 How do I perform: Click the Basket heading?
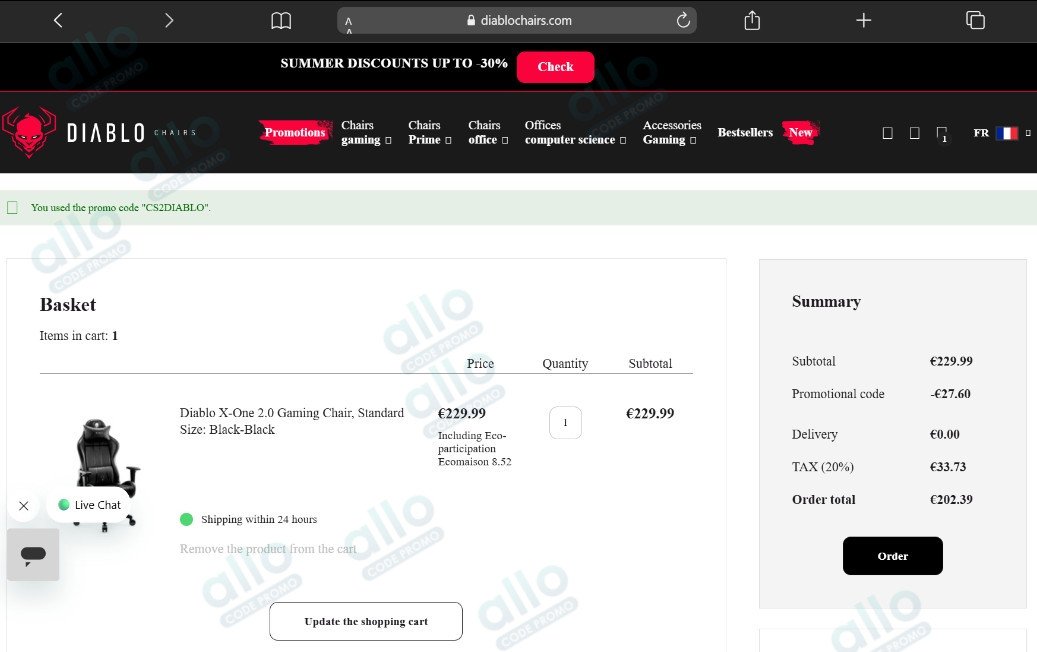click(68, 305)
